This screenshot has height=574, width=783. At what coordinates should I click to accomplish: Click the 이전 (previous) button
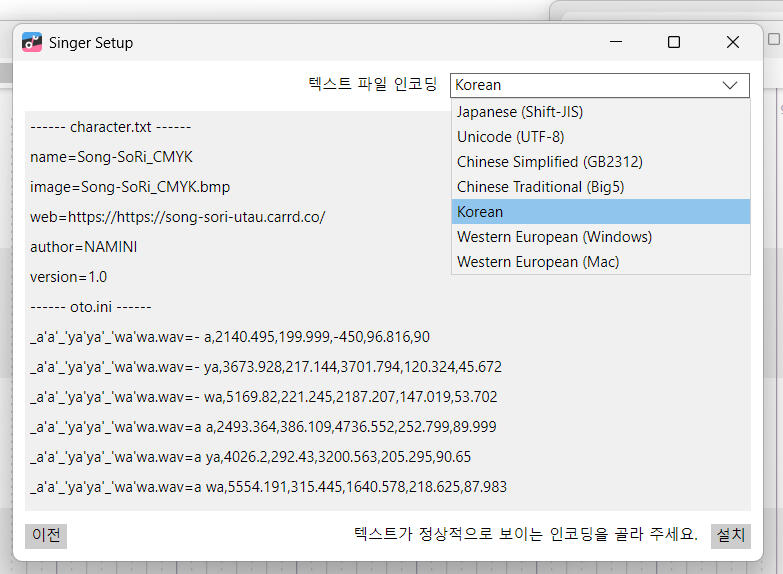(46, 535)
